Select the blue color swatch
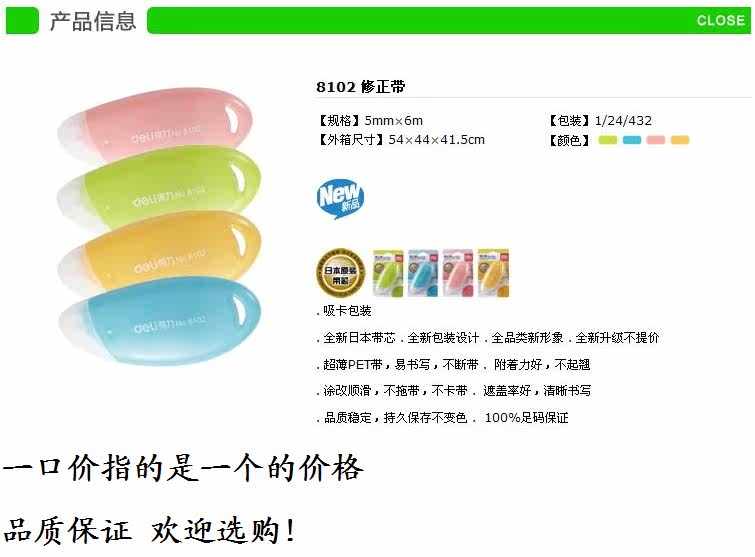The width and height of the screenshot is (755, 557). [x=631, y=140]
